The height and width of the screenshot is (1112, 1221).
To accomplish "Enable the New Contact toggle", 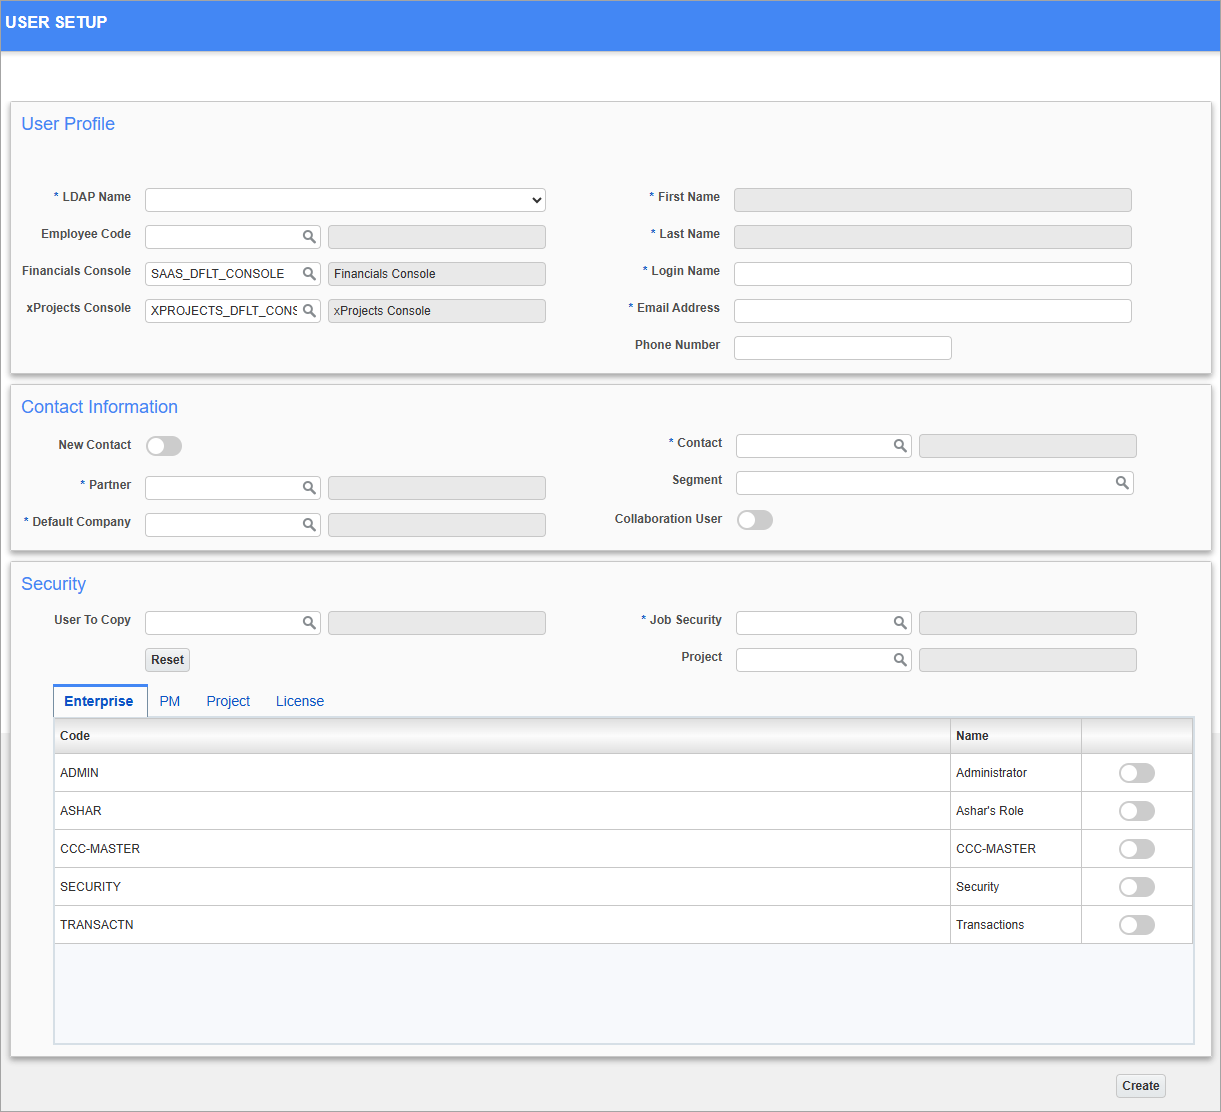I will point(163,445).
